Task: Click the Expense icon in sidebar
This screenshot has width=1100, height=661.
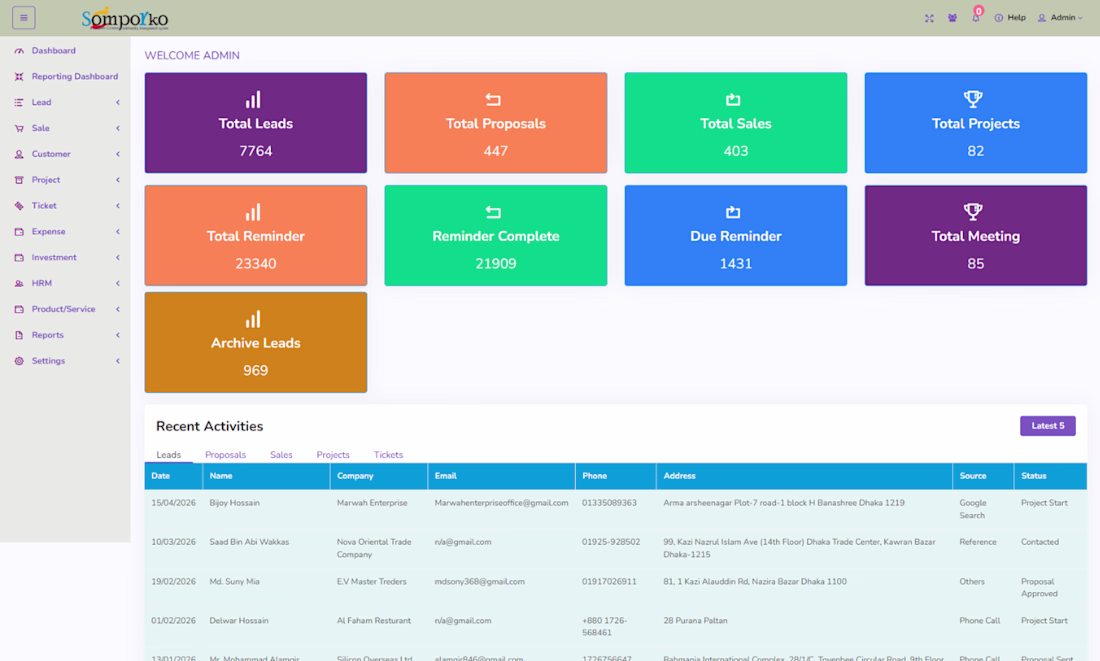Action: (19, 232)
